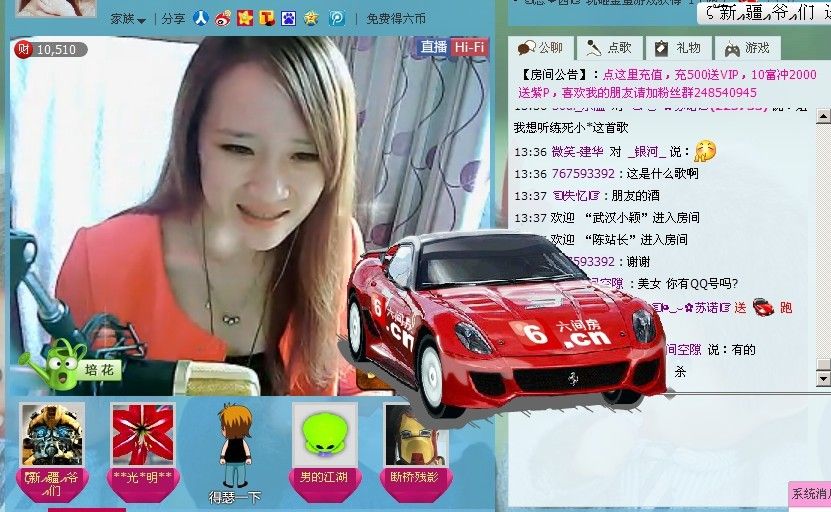Viewport: 831px width, 512px height.
Task: Share to Baidu via the paw icon
Action: pos(289,19)
